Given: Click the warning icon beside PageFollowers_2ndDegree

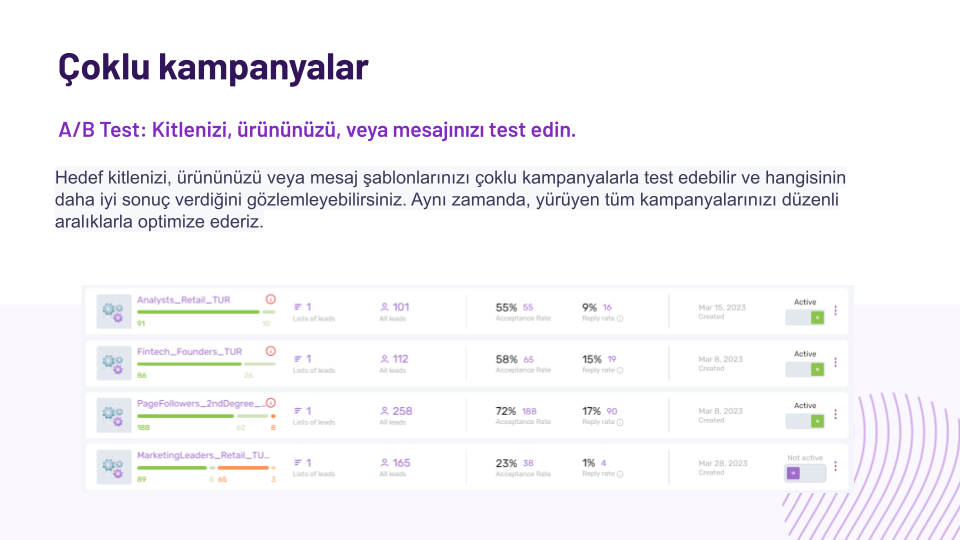Looking at the screenshot, I should 271,403.
